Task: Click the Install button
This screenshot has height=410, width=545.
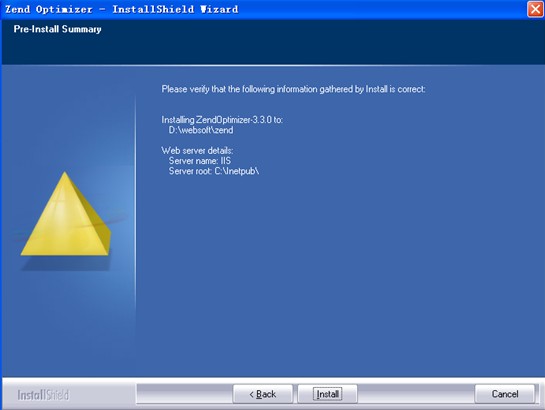Action: tap(327, 394)
